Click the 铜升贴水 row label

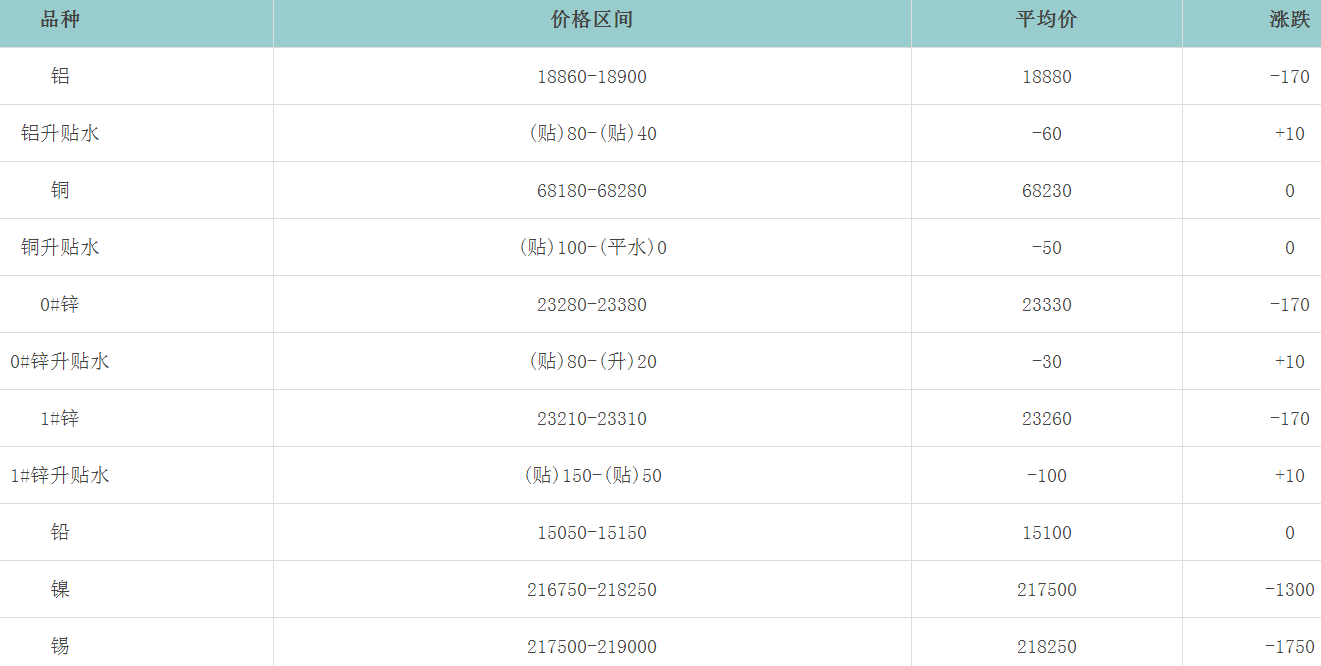[60, 248]
